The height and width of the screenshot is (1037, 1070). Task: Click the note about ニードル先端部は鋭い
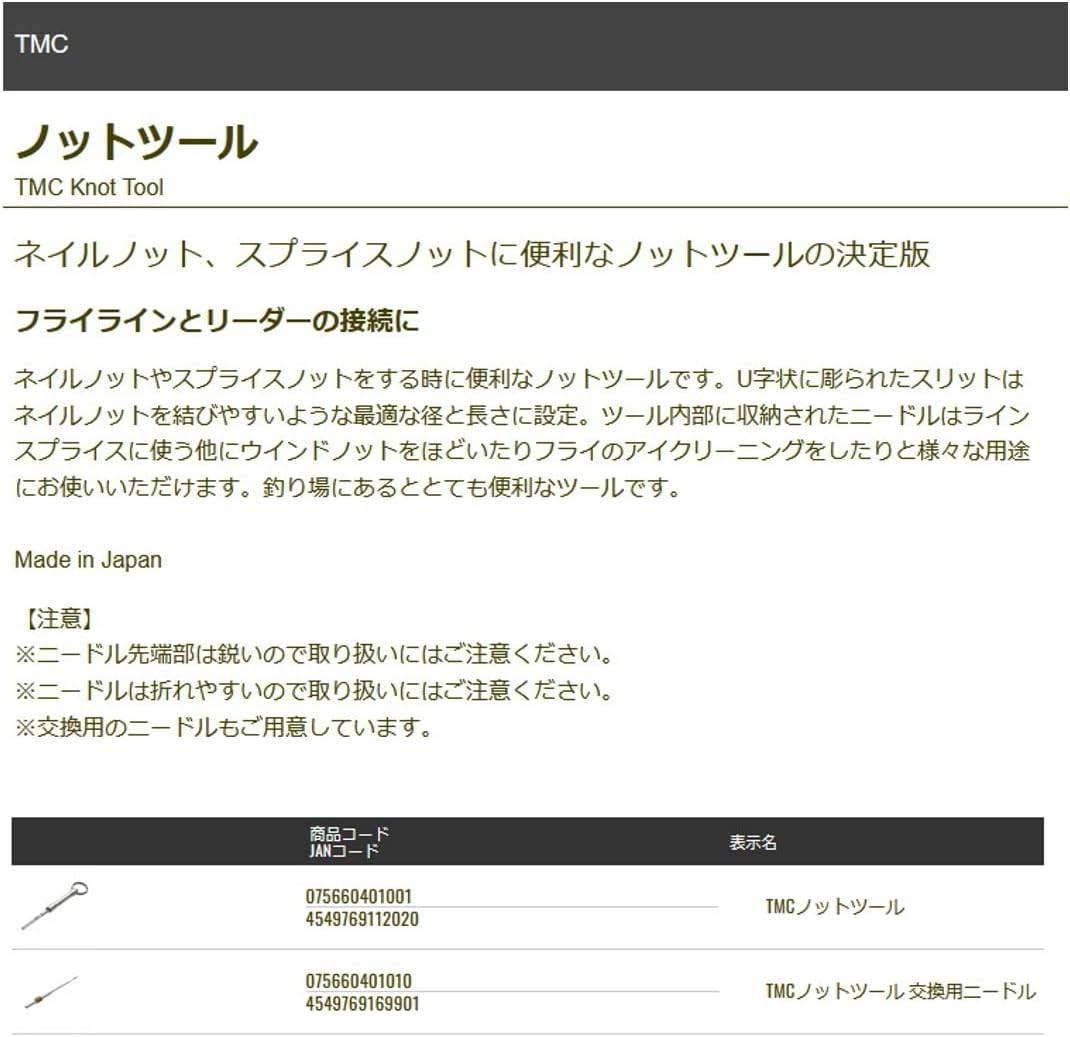pyautogui.click(x=313, y=654)
